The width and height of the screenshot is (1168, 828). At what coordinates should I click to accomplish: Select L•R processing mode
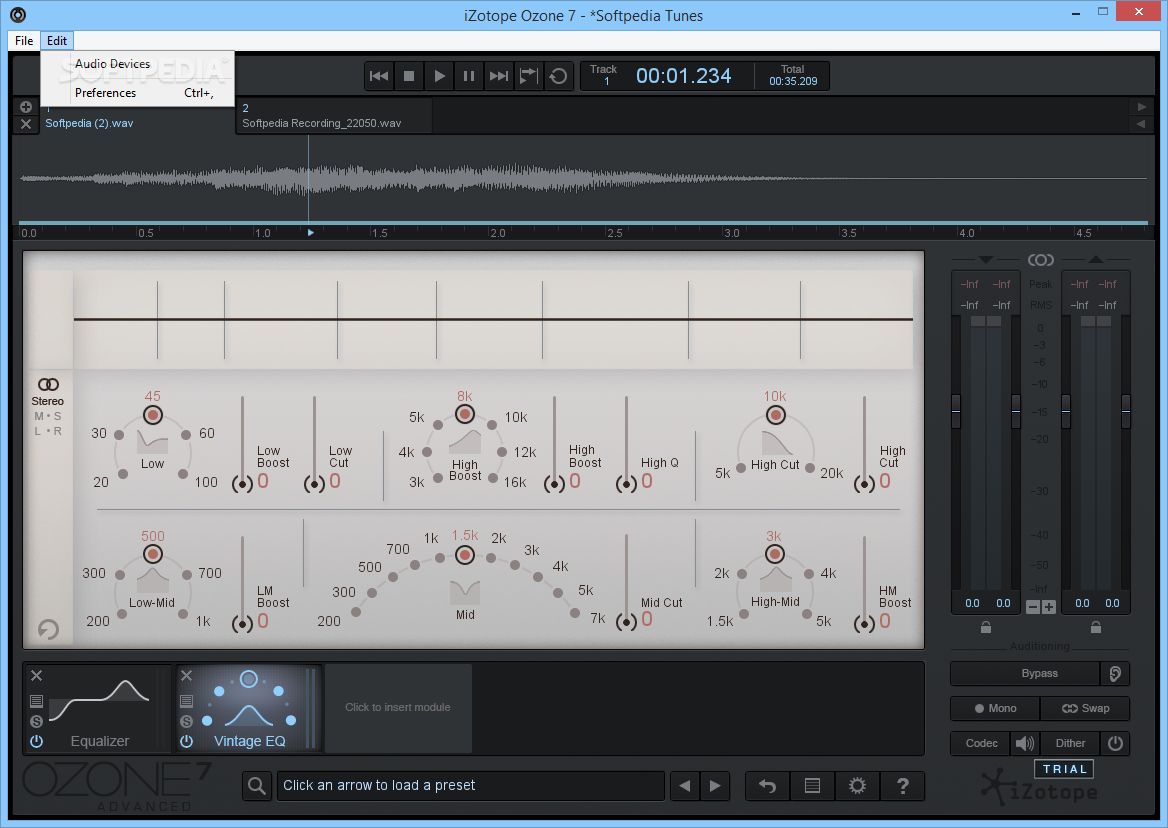click(48, 431)
